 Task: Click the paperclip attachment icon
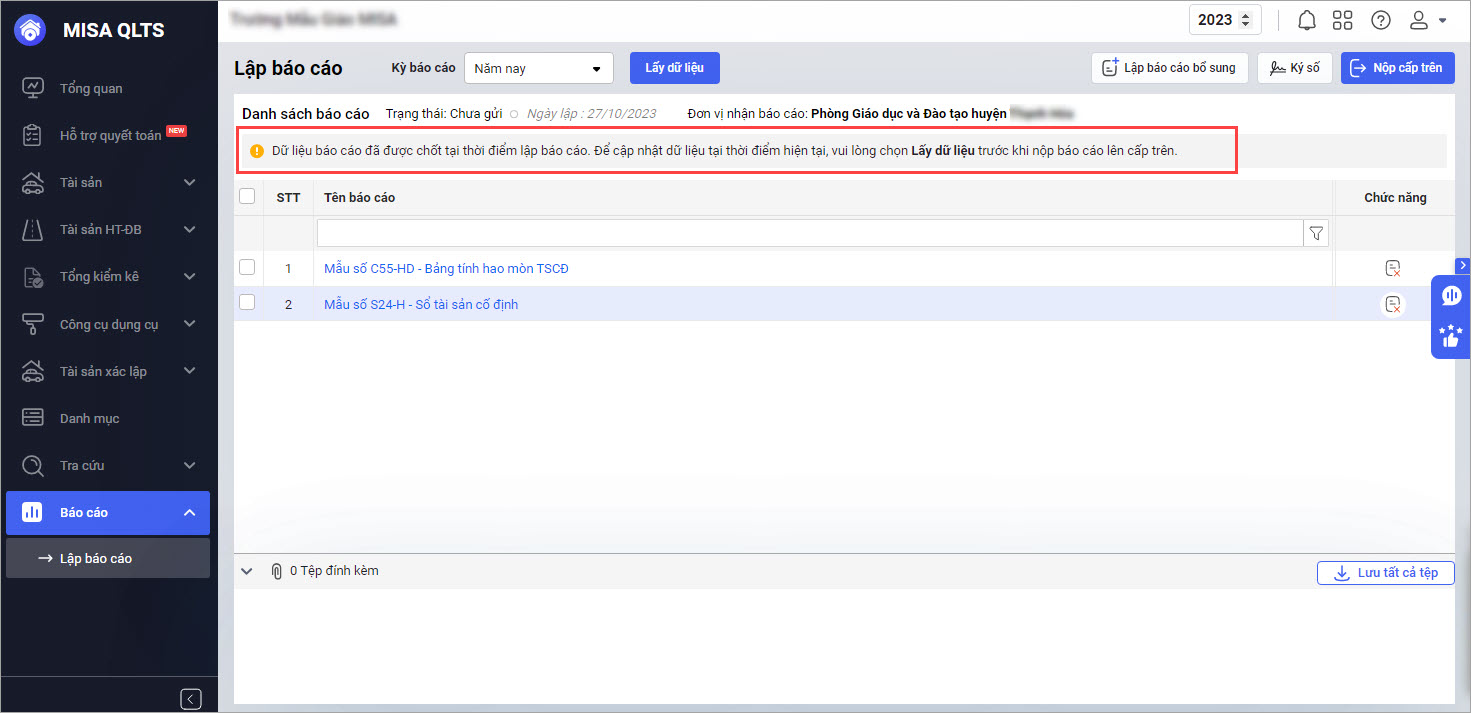tap(276, 571)
